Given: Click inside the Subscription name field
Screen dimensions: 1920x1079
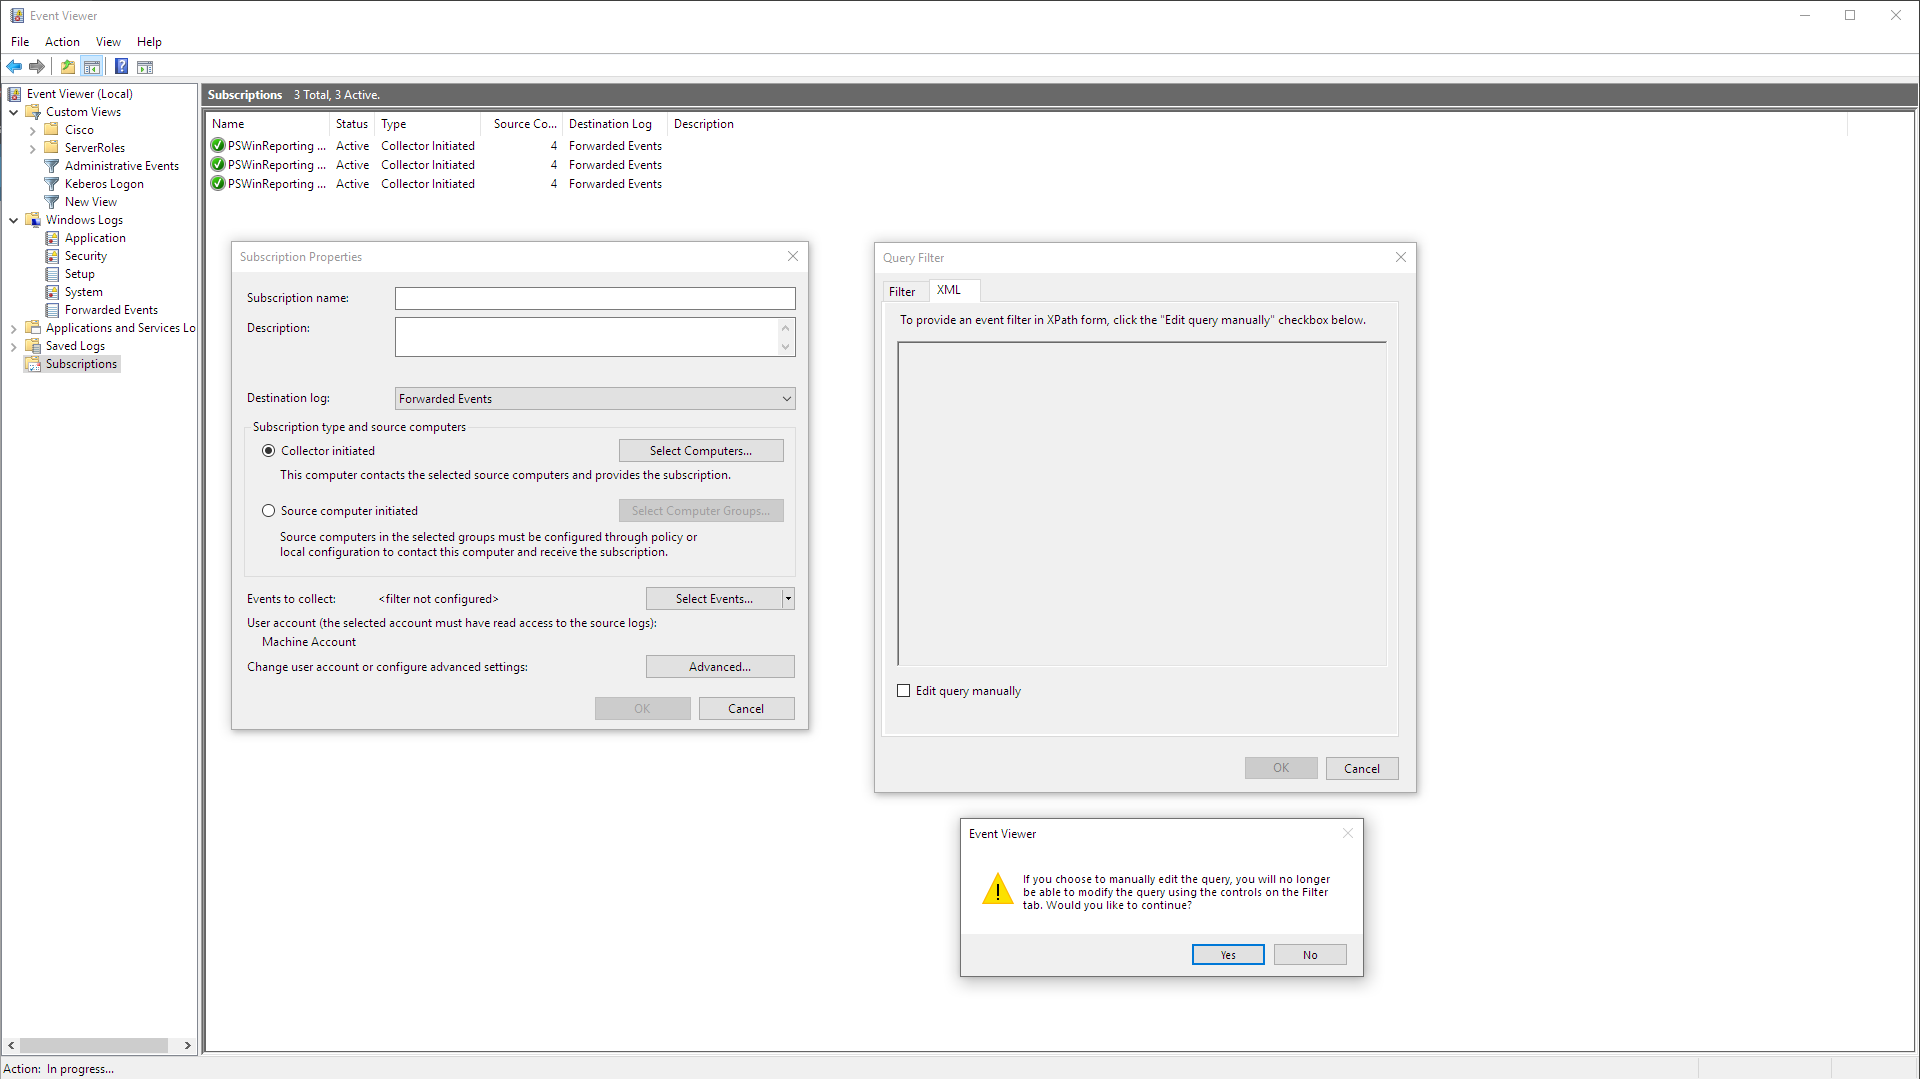Looking at the screenshot, I should [595, 298].
